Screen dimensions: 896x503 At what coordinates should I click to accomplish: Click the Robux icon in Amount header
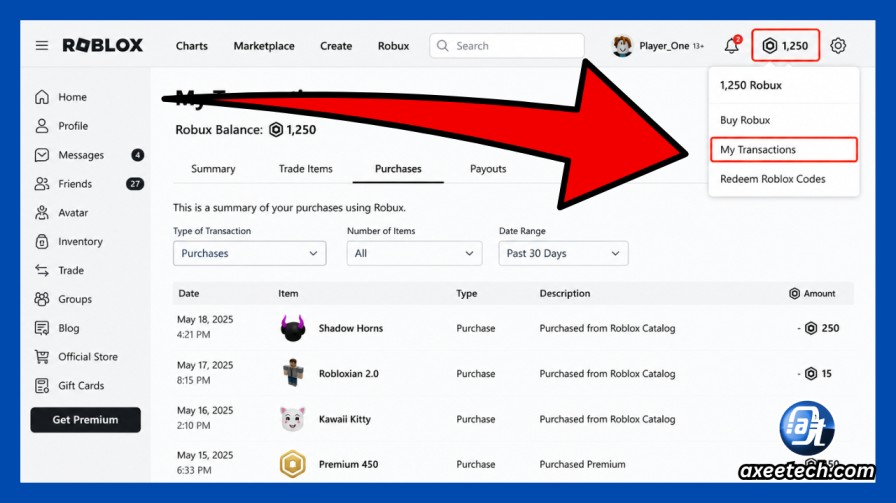(794, 293)
